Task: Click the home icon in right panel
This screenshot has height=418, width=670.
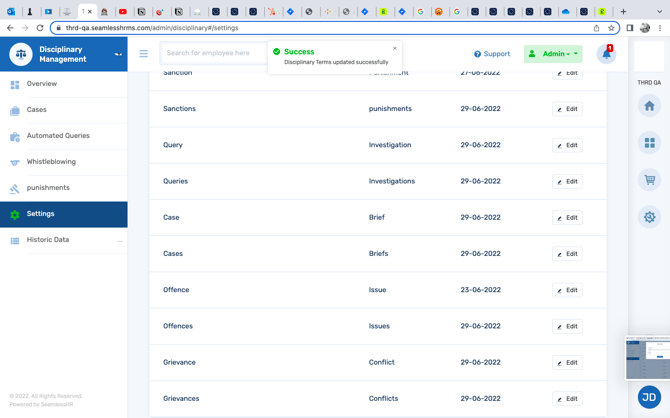Action: pyautogui.click(x=649, y=106)
